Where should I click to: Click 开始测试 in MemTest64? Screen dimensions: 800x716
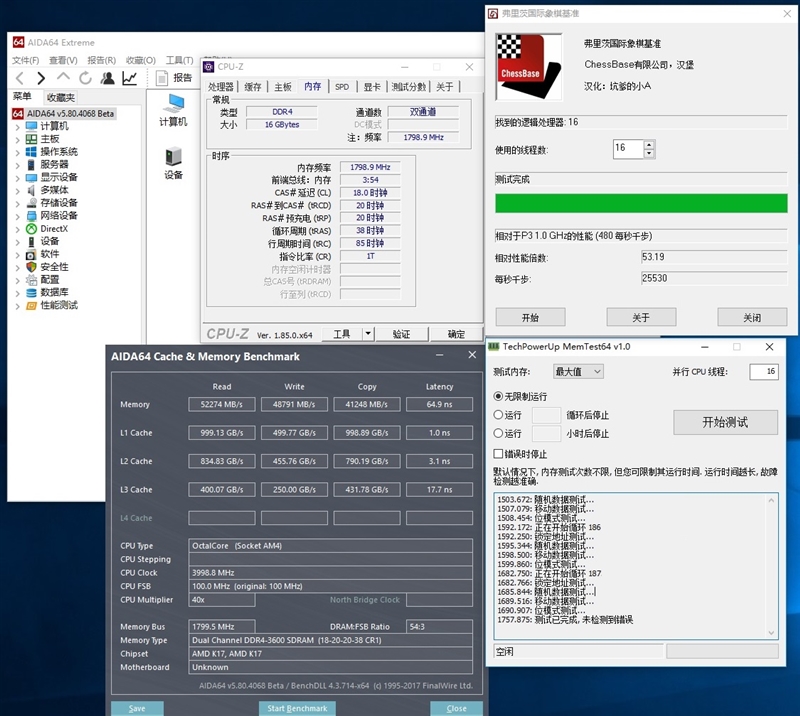(x=724, y=422)
